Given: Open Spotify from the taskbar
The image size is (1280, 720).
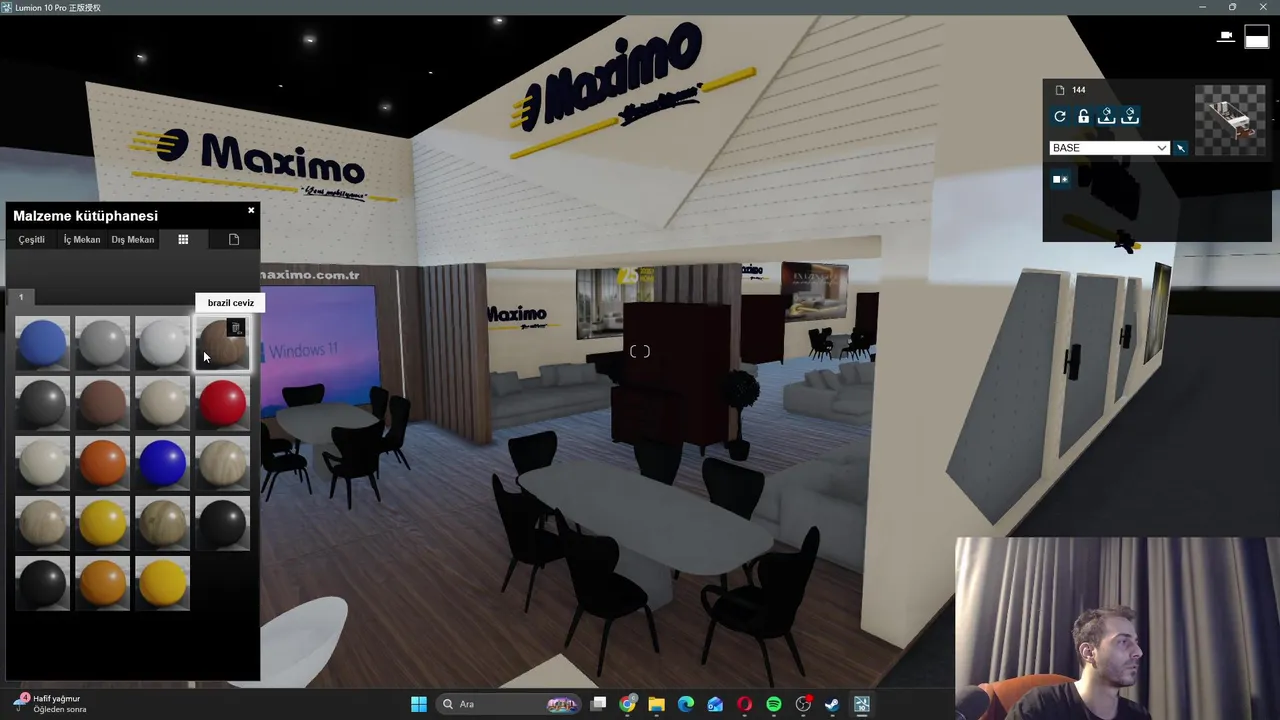Looking at the screenshot, I should point(774,704).
